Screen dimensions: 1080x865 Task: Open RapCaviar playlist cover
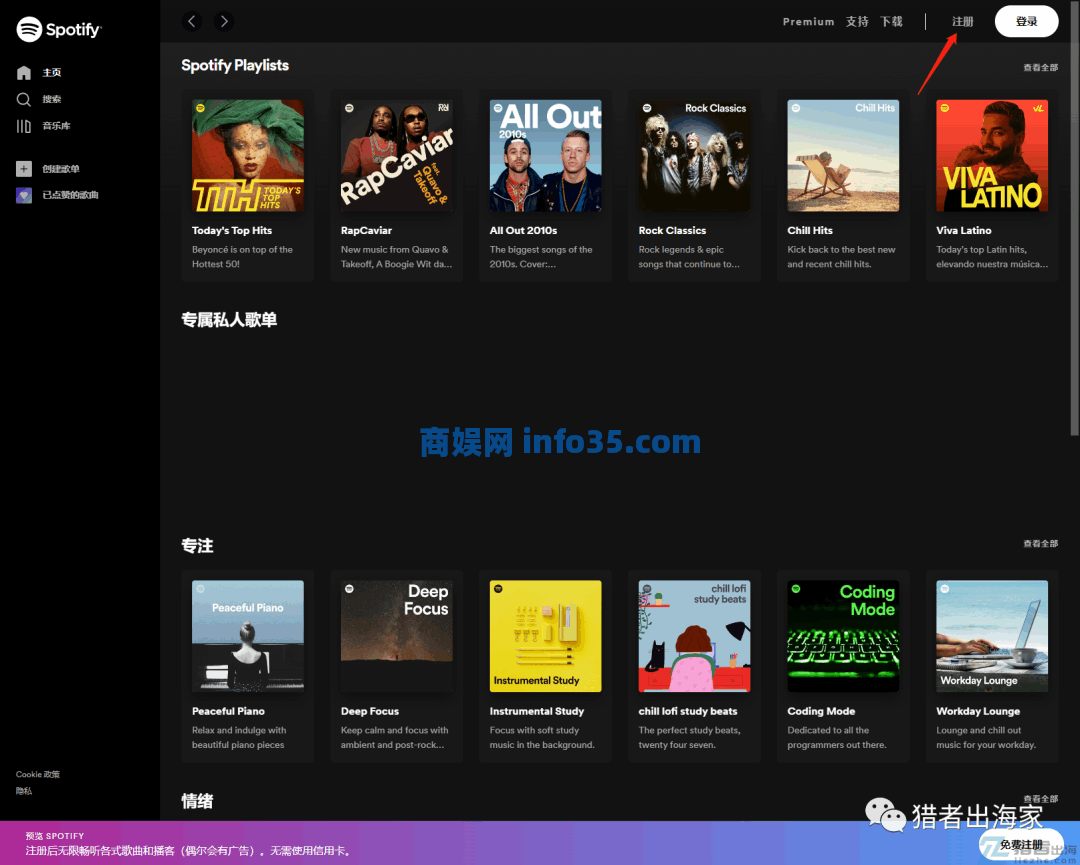397,156
